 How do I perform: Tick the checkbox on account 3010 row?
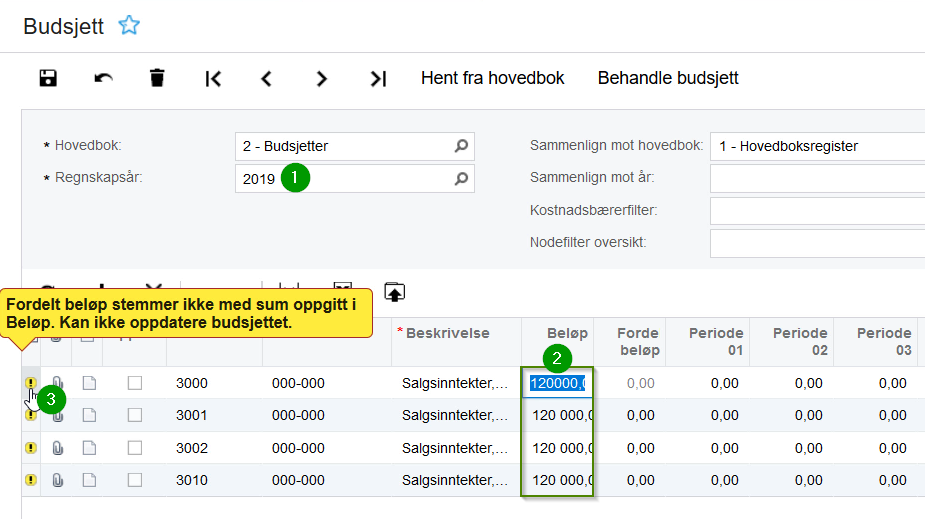click(135, 480)
